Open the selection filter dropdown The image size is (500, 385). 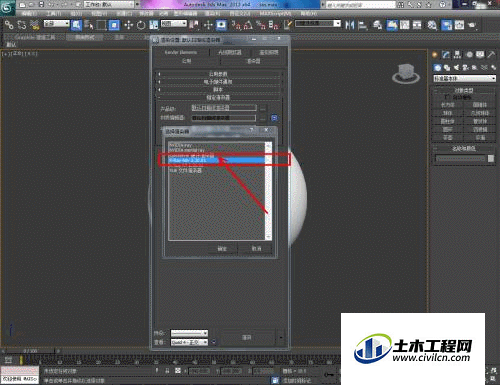click(x=57, y=24)
